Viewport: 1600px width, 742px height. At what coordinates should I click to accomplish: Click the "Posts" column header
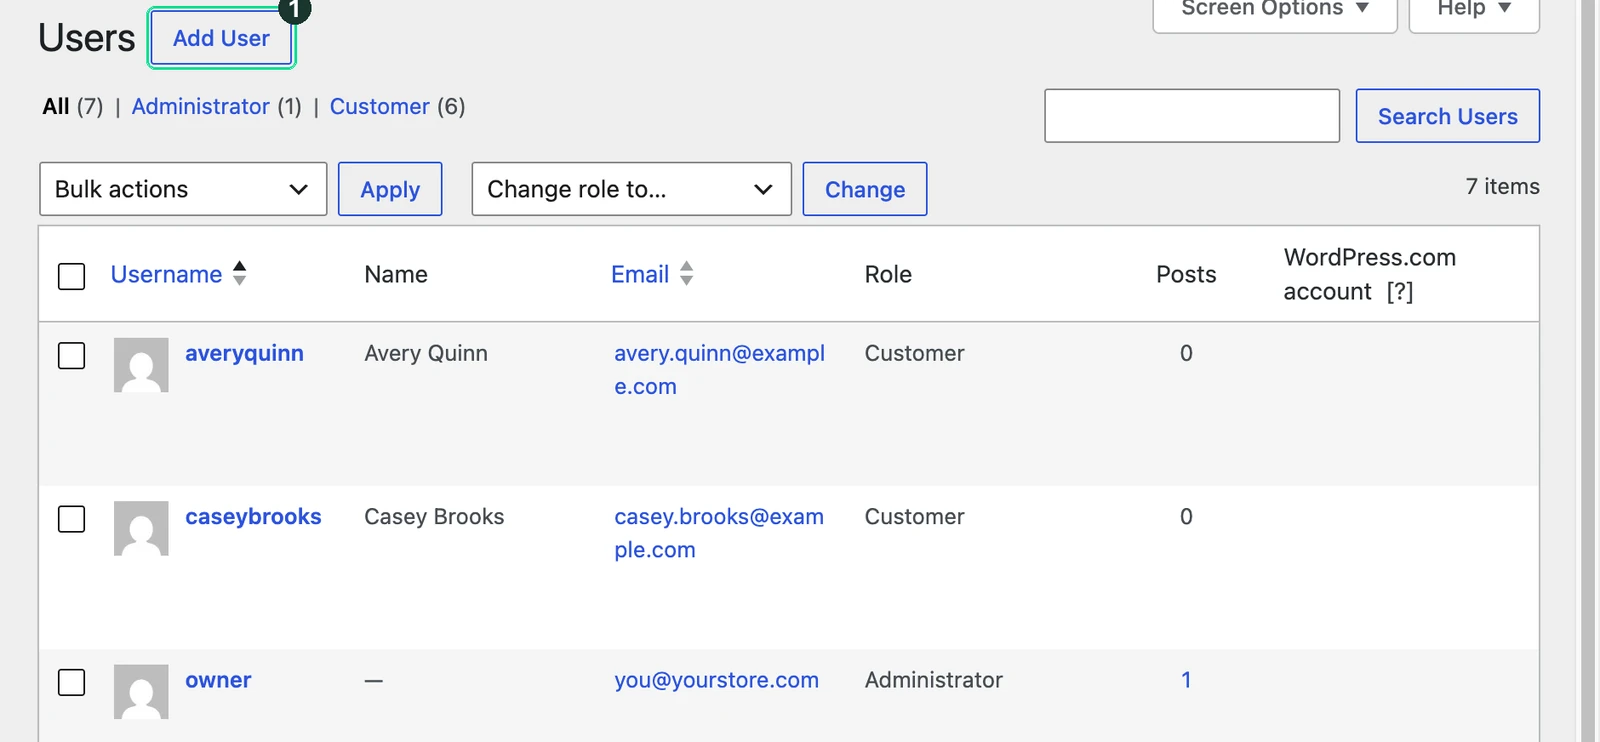coord(1186,274)
